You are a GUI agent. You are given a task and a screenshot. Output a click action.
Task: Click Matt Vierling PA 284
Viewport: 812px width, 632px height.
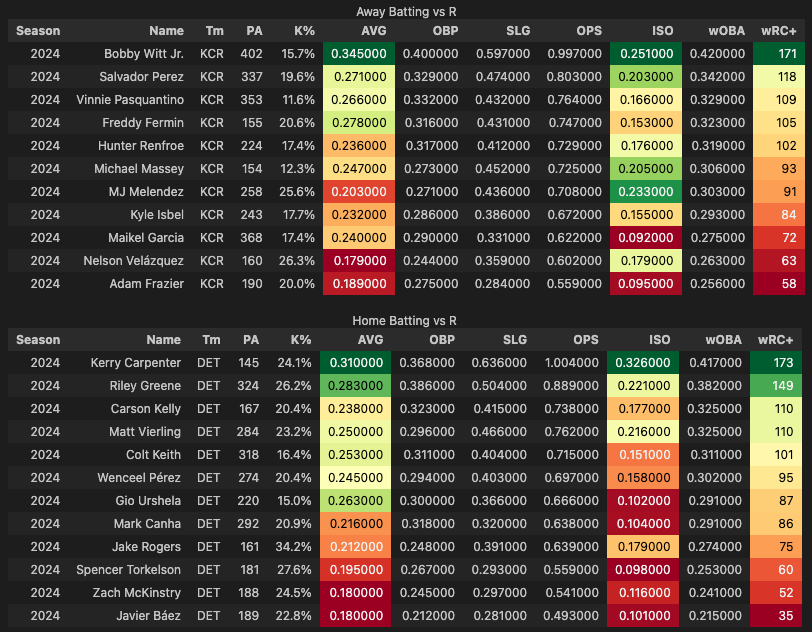pyautogui.click(x=248, y=432)
